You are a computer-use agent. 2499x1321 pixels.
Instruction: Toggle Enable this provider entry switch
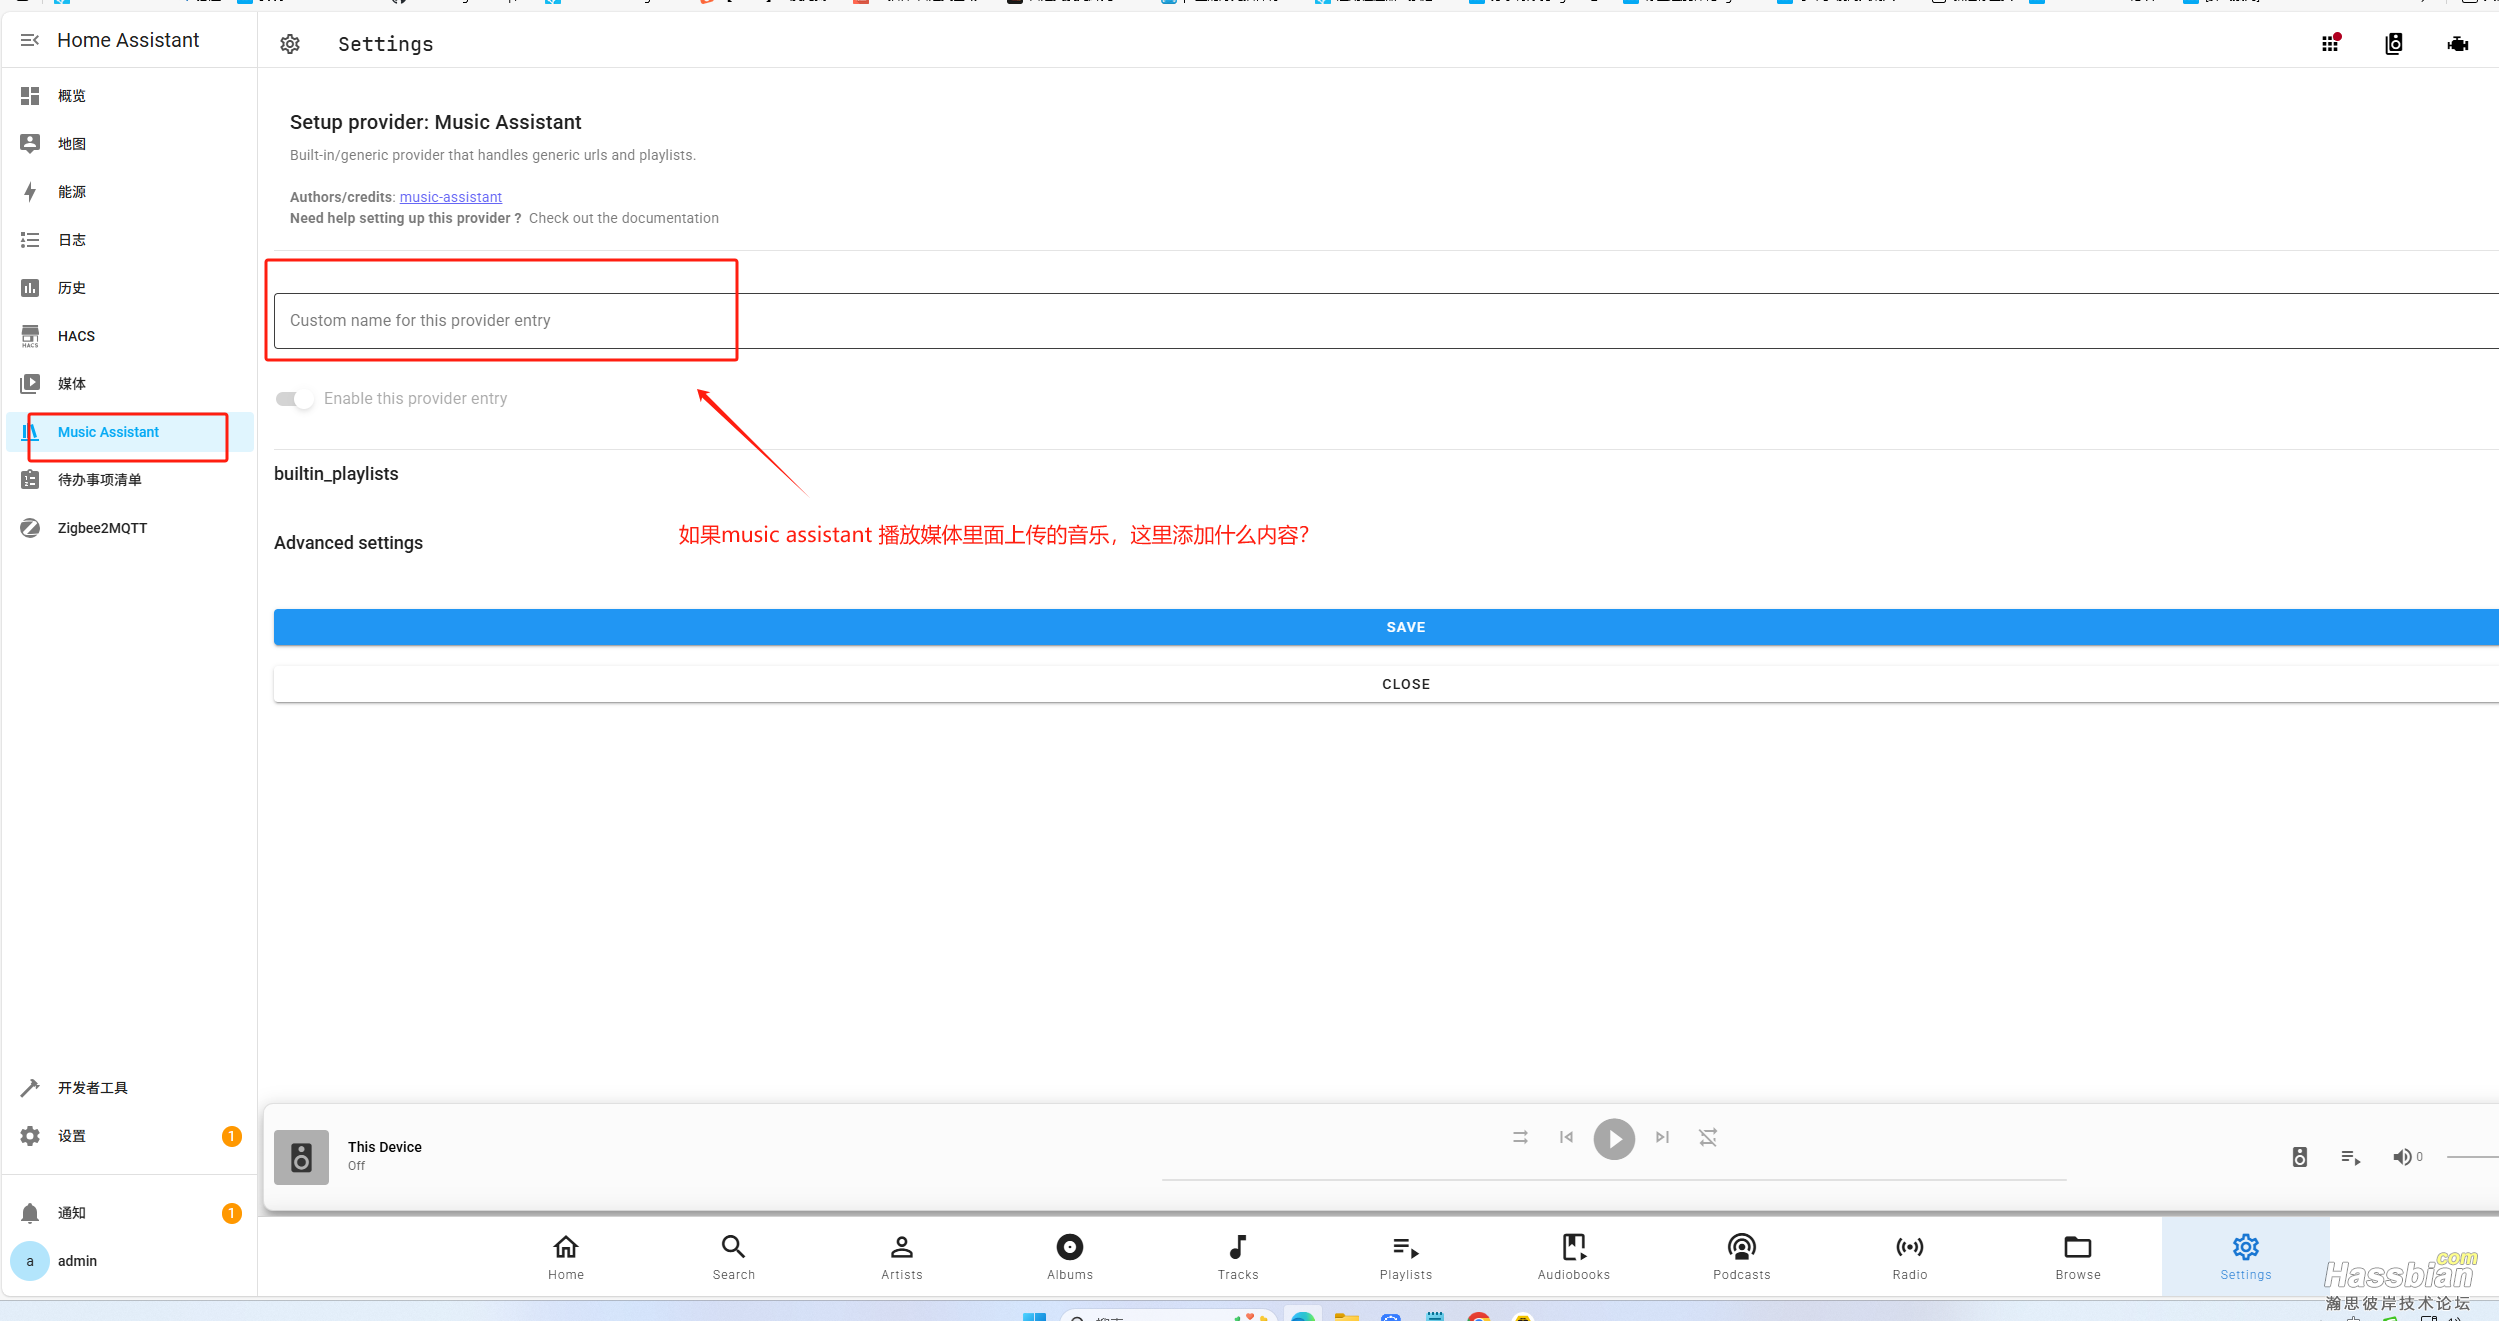295,399
